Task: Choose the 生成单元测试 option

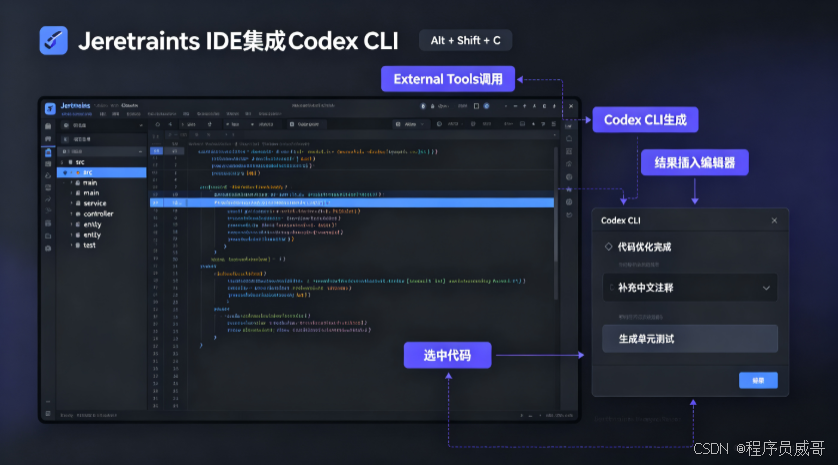Action: click(x=690, y=339)
